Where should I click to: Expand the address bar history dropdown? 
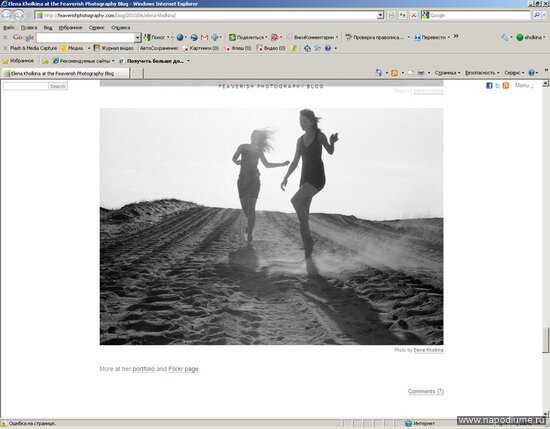(x=380, y=15)
